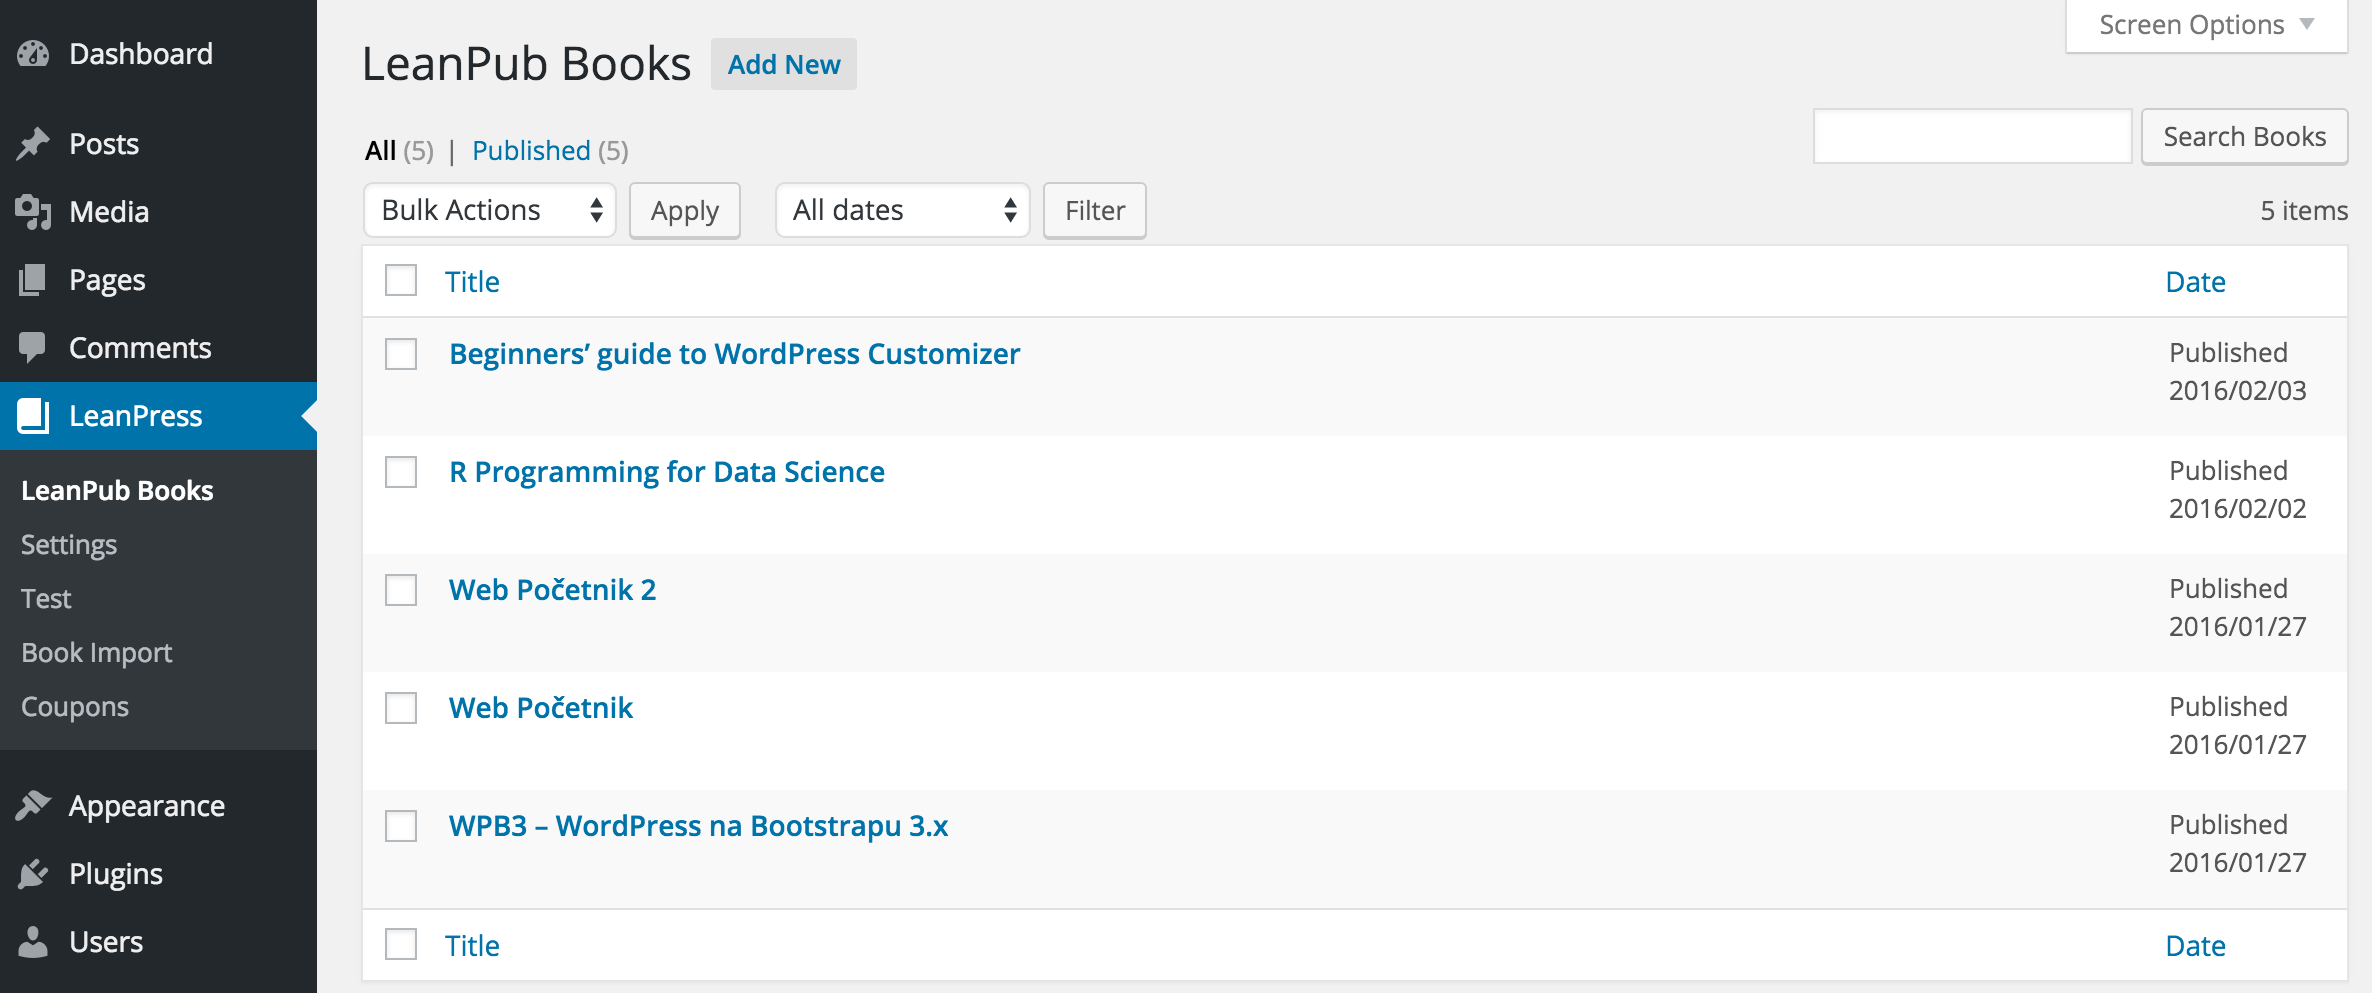Open the Users menu

[x=158, y=942]
